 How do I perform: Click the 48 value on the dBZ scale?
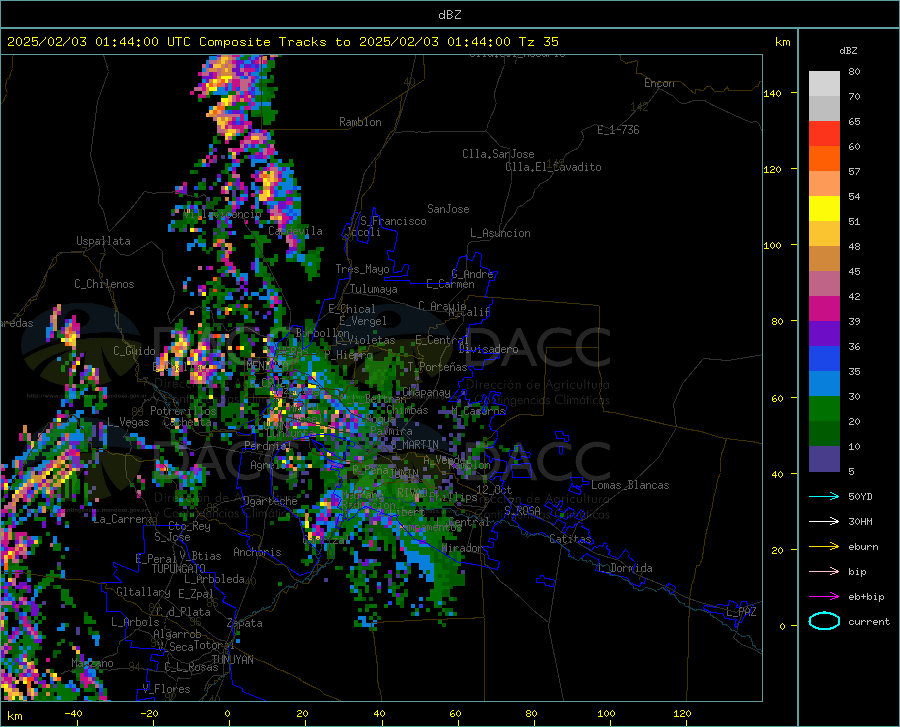854,247
